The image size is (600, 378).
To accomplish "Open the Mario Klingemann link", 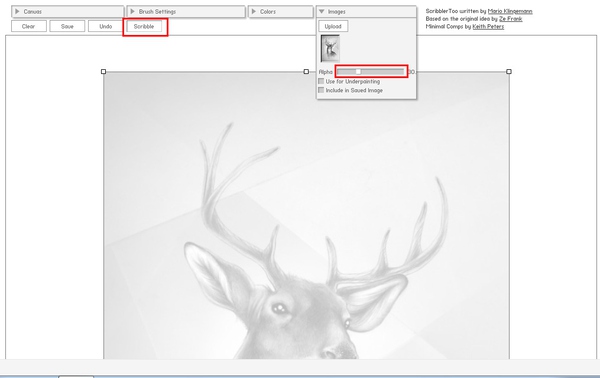I will [510, 11].
